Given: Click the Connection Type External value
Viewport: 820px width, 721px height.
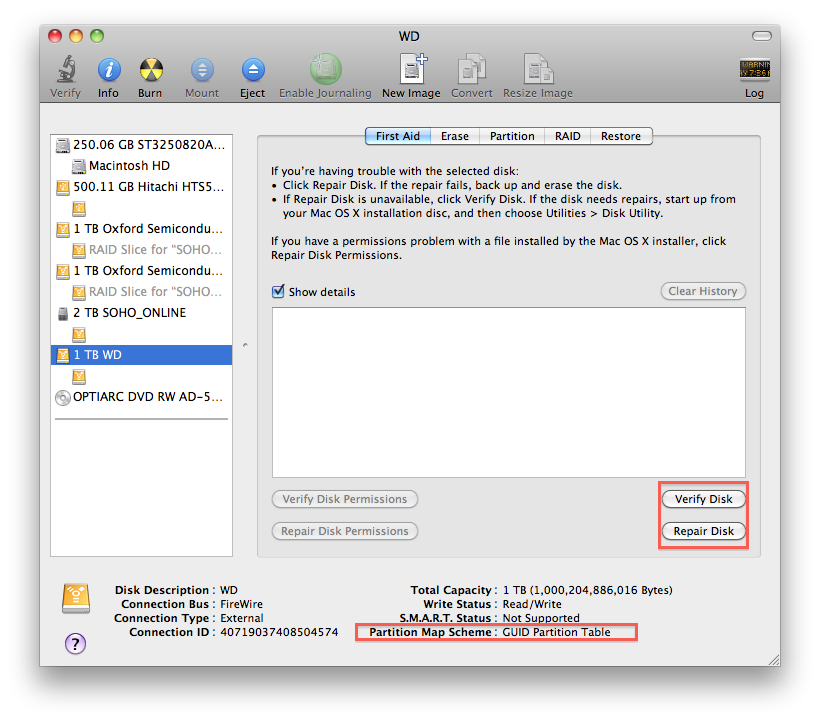Looking at the screenshot, I should point(242,618).
